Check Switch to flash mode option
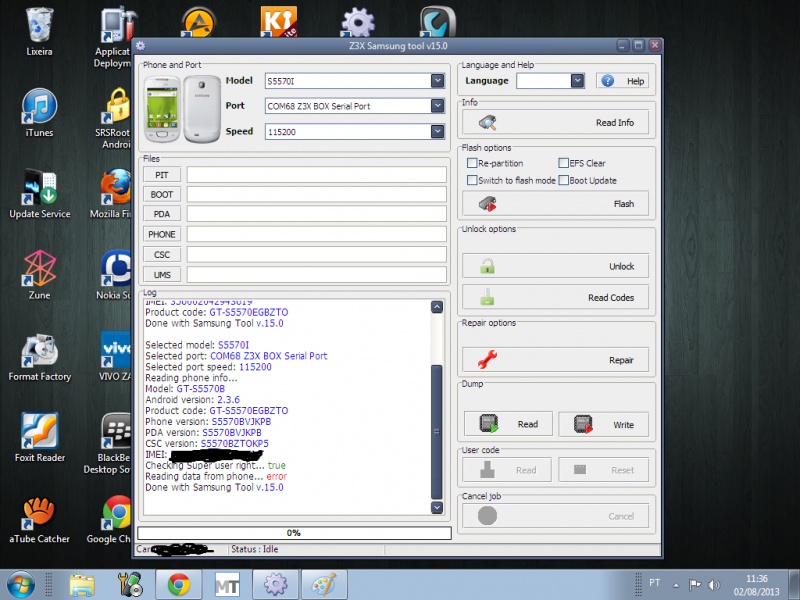 (x=472, y=180)
